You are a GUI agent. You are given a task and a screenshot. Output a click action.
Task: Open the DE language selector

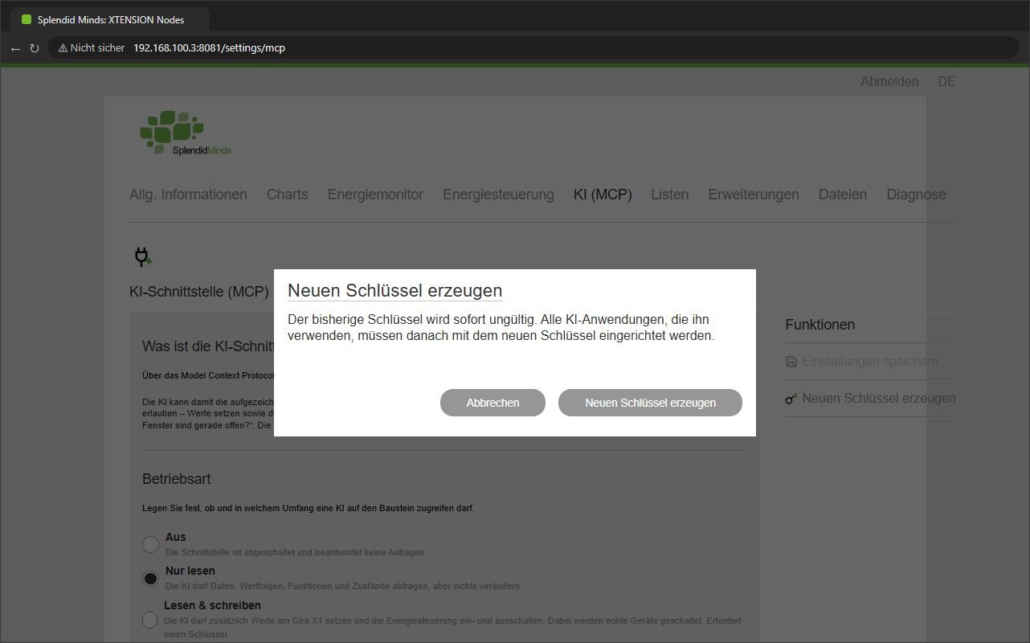(x=946, y=81)
